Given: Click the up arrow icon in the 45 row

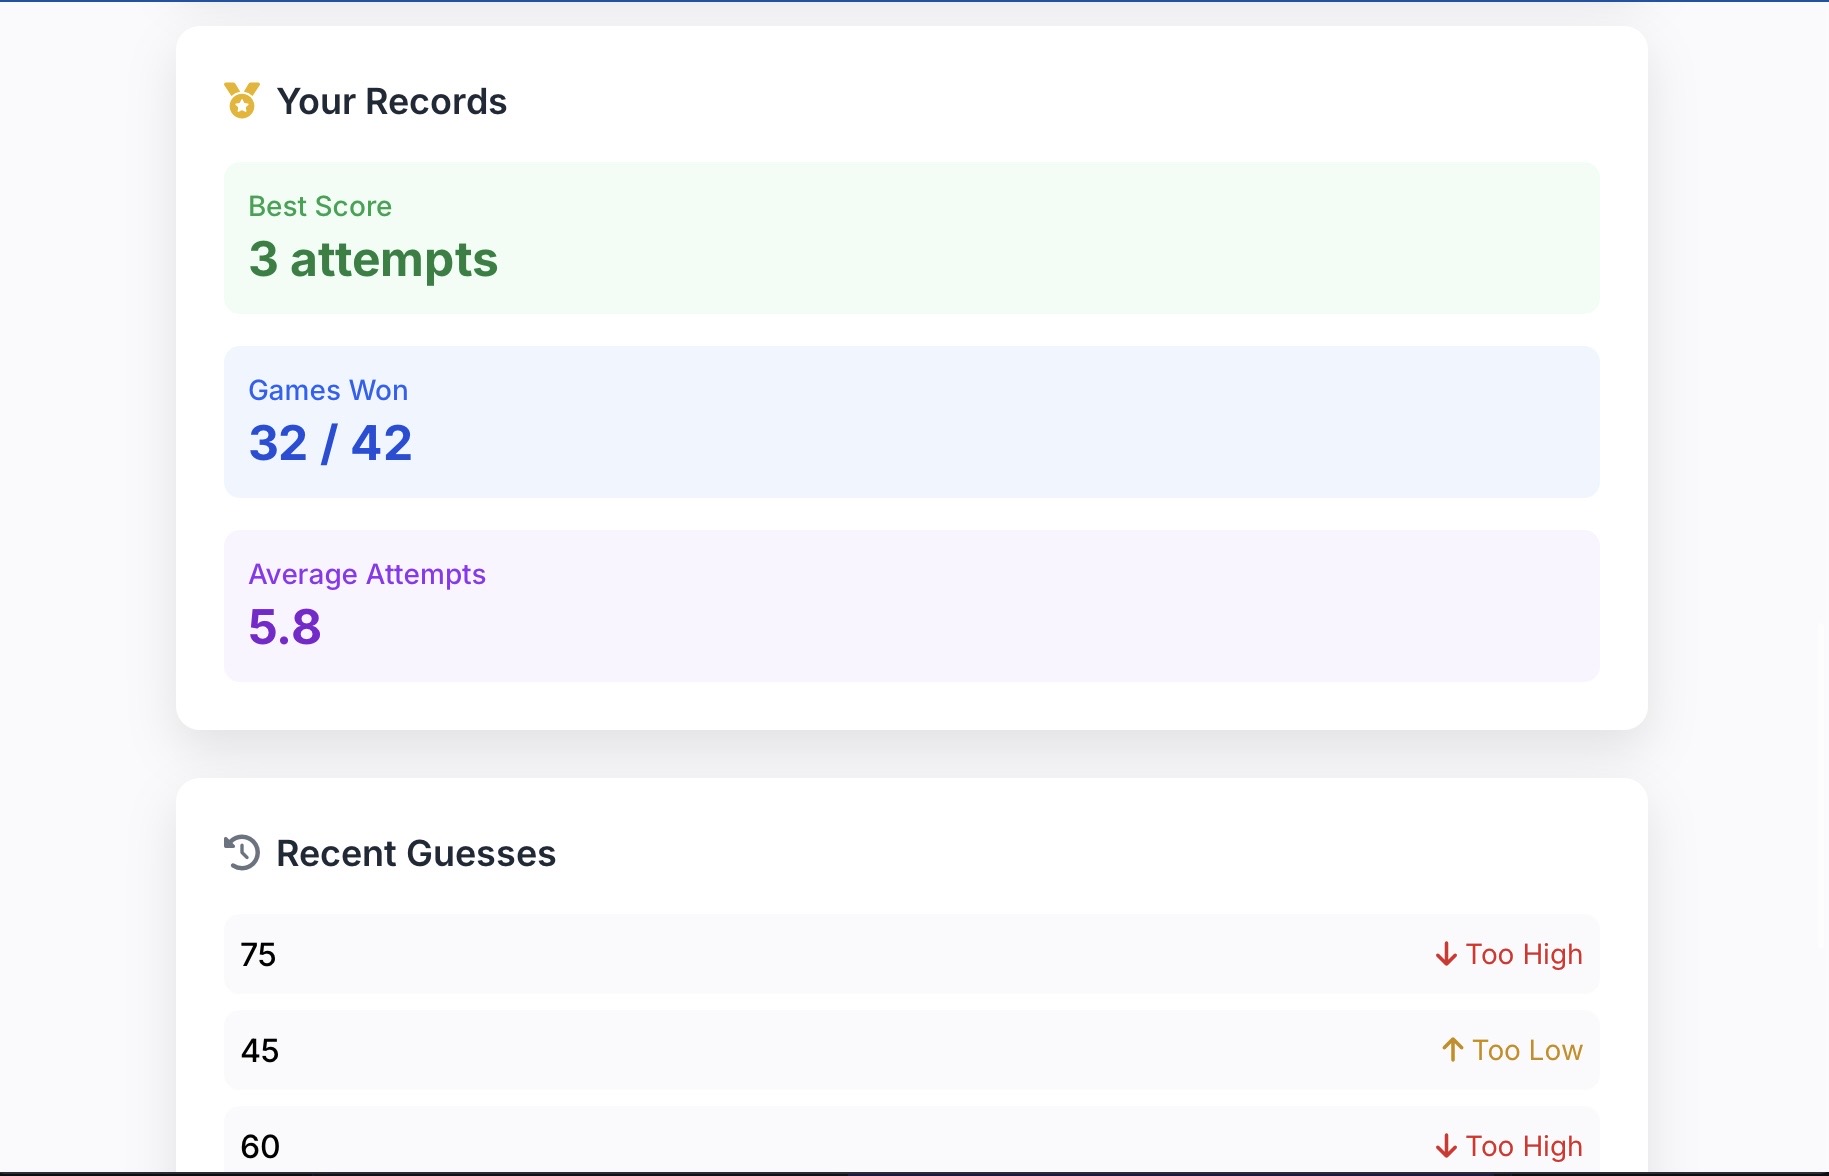Looking at the screenshot, I should [1452, 1050].
